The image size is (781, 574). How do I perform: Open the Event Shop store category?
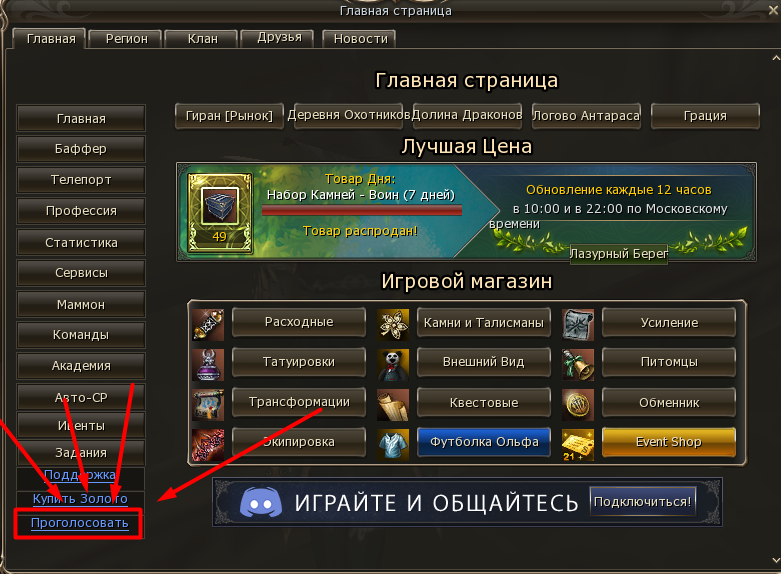(668, 442)
